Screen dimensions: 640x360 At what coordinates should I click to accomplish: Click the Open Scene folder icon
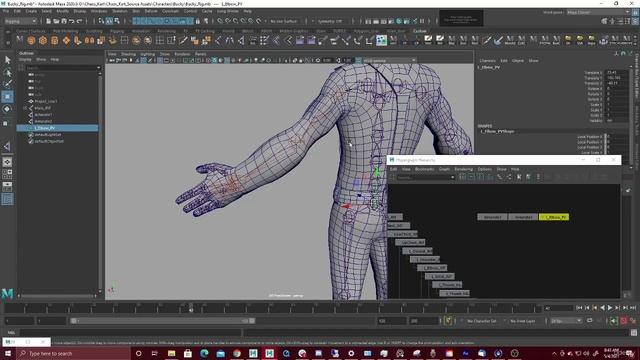(x=56, y=21)
